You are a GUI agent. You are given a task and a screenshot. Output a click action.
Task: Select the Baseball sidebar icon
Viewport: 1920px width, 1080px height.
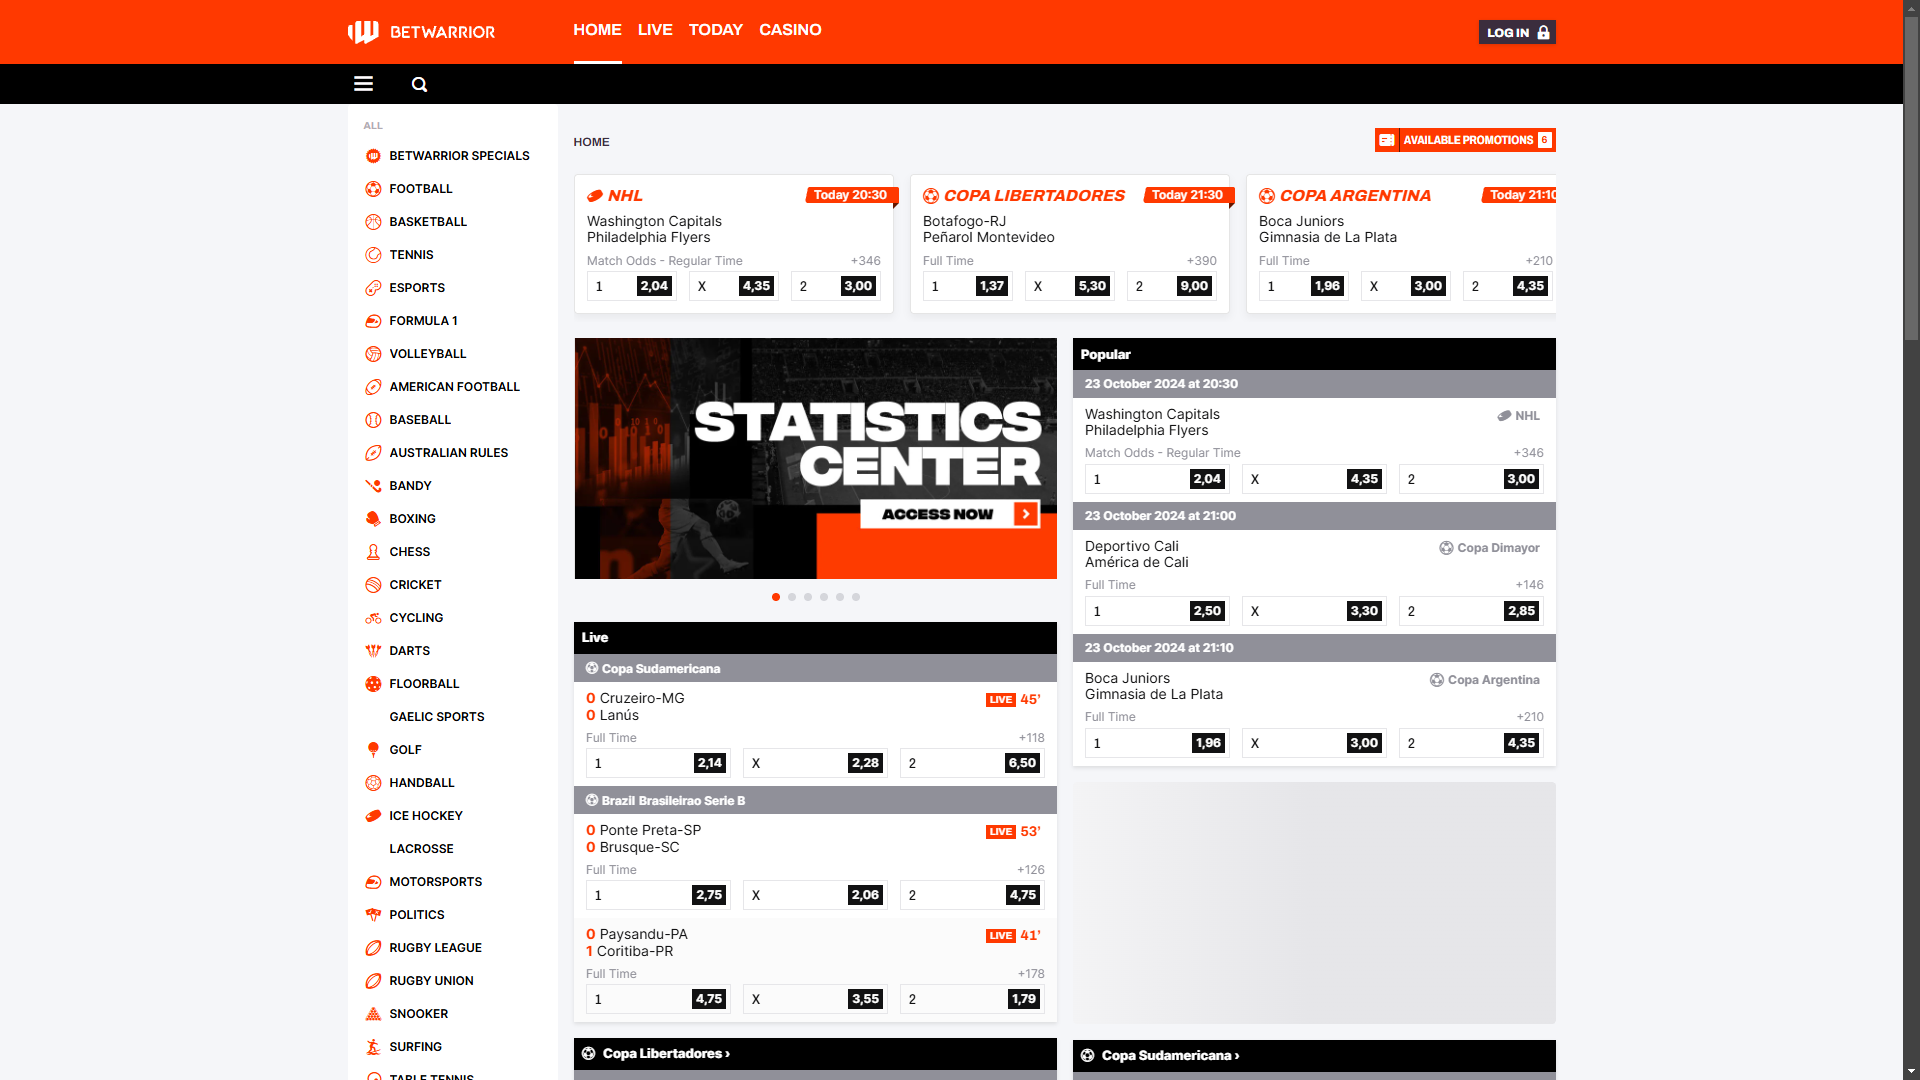[373, 420]
